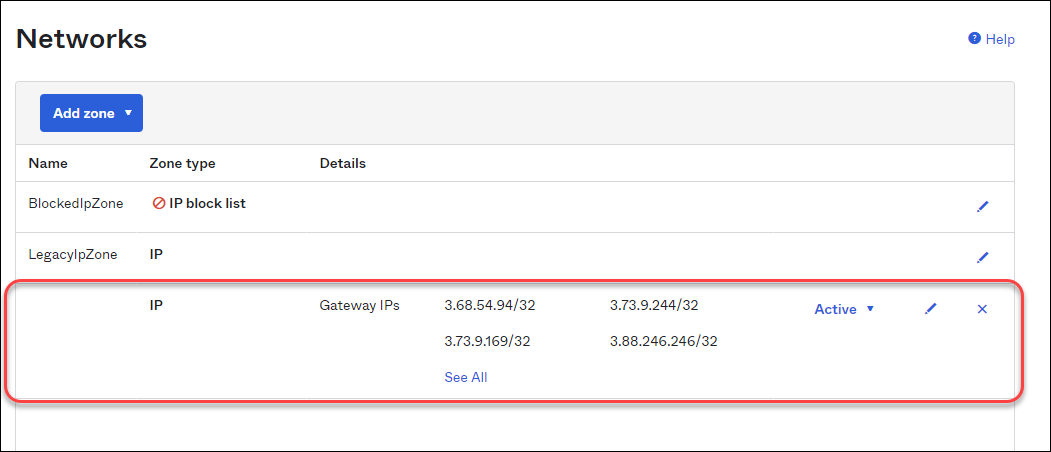This screenshot has height=452, width=1051.
Task: Click gateway IP 3.73.9.244/32
Action: 654,305
